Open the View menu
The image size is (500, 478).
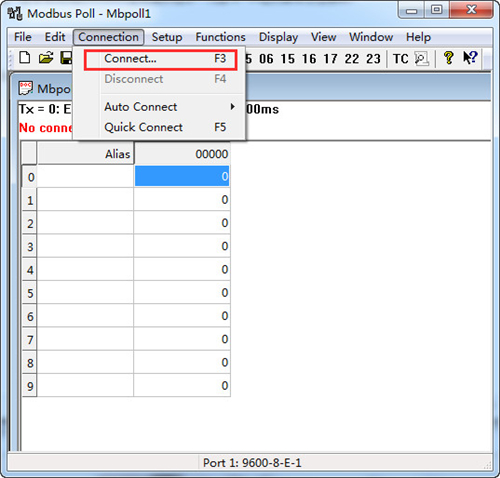(323, 37)
